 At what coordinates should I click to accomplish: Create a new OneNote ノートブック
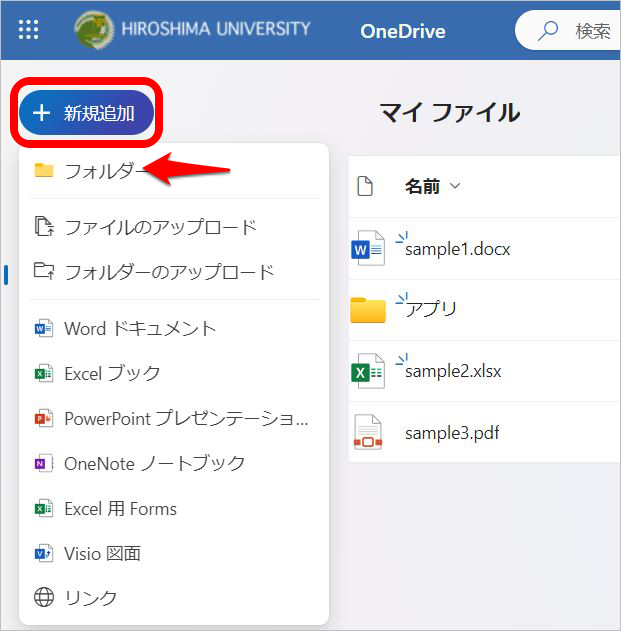[154, 463]
